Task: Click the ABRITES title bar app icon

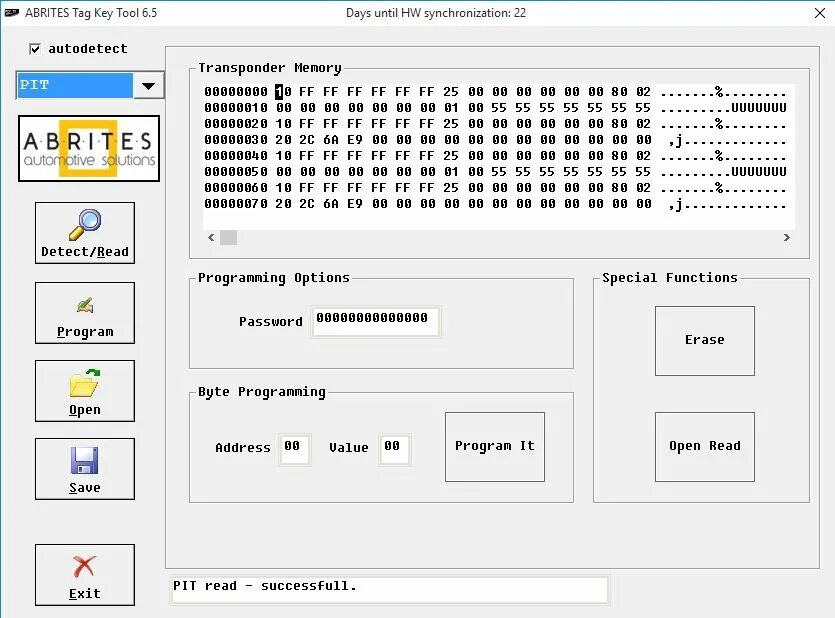Action: tap(12, 13)
